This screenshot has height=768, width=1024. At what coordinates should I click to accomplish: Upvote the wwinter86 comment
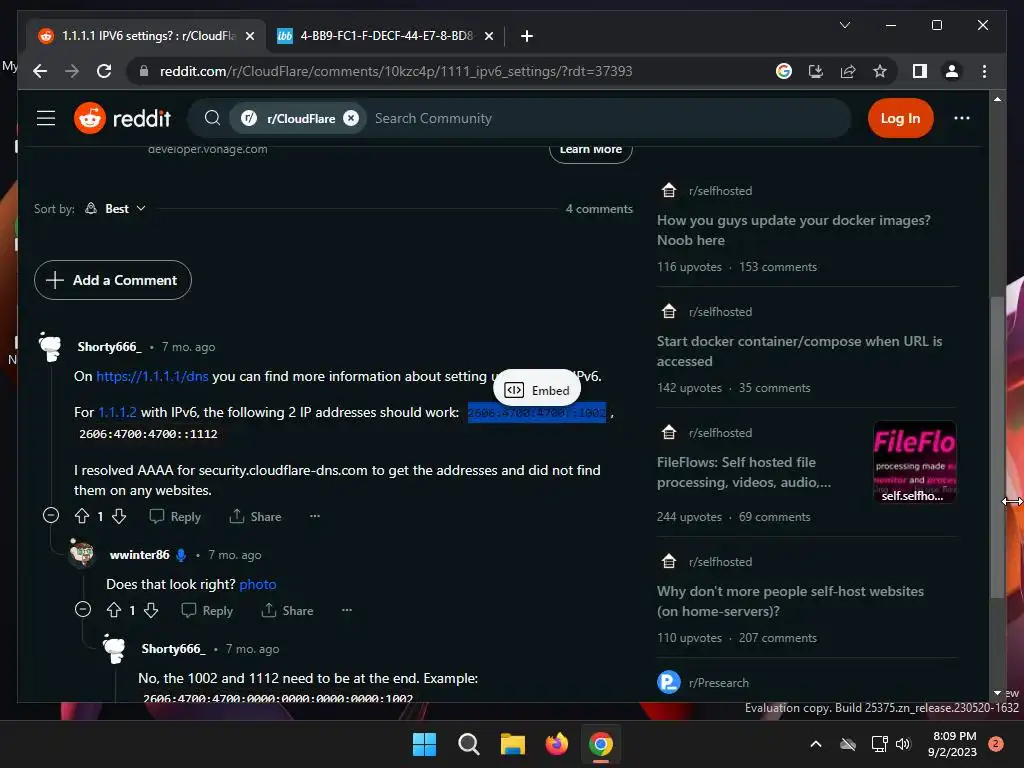[114, 611]
